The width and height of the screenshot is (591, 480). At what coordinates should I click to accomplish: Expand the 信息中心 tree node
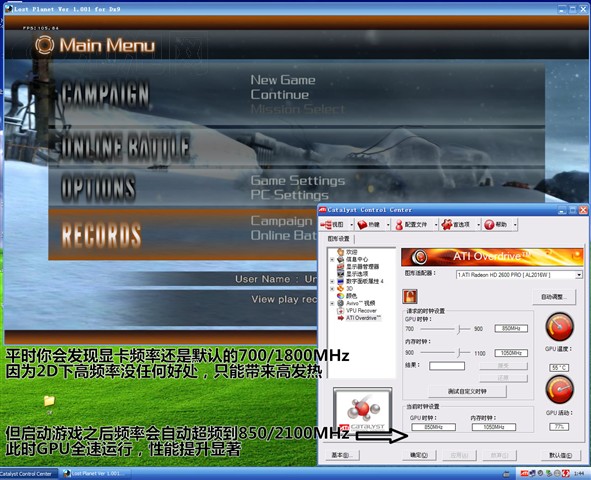pyautogui.click(x=332, y=260)
